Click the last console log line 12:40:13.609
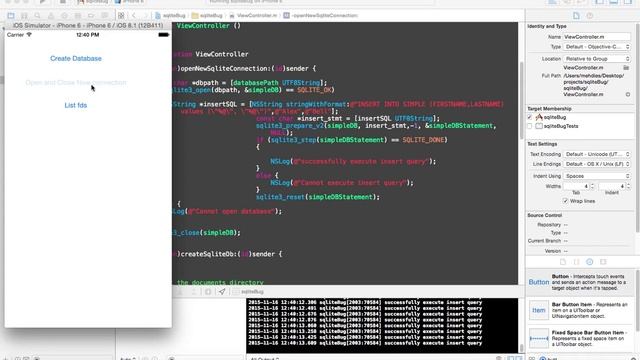This screenshot has height=360, width=640. 365,343
